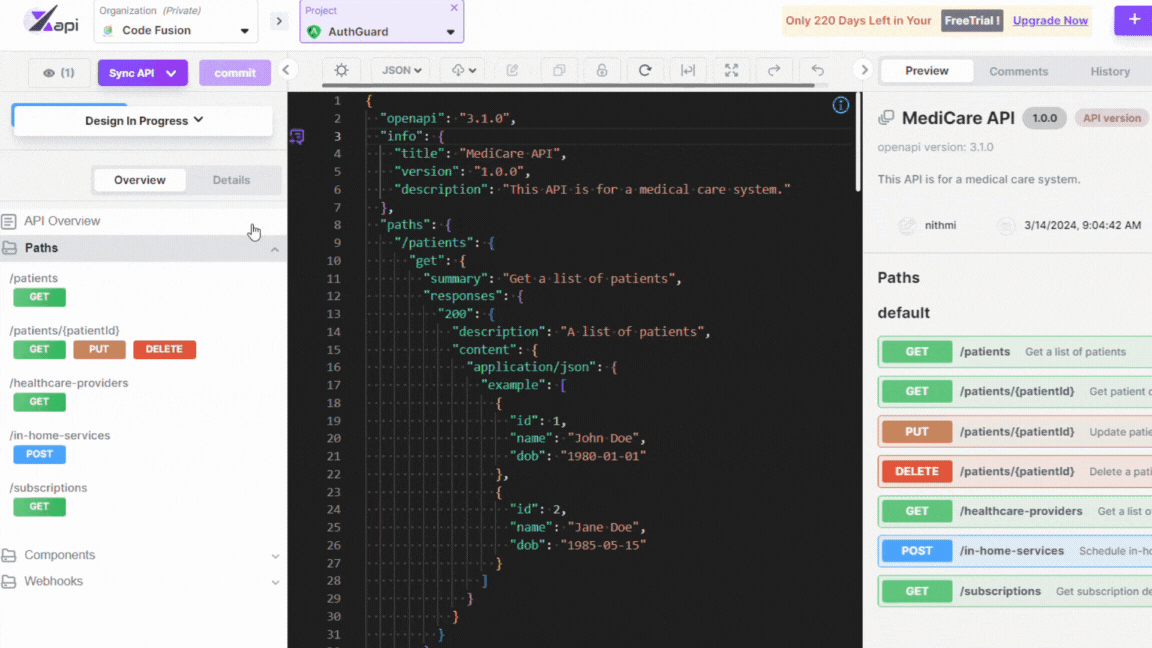Click the blue info icon in editor
Image resolution: width=1152 pixels, height=648 pixels.
[841, 105]
